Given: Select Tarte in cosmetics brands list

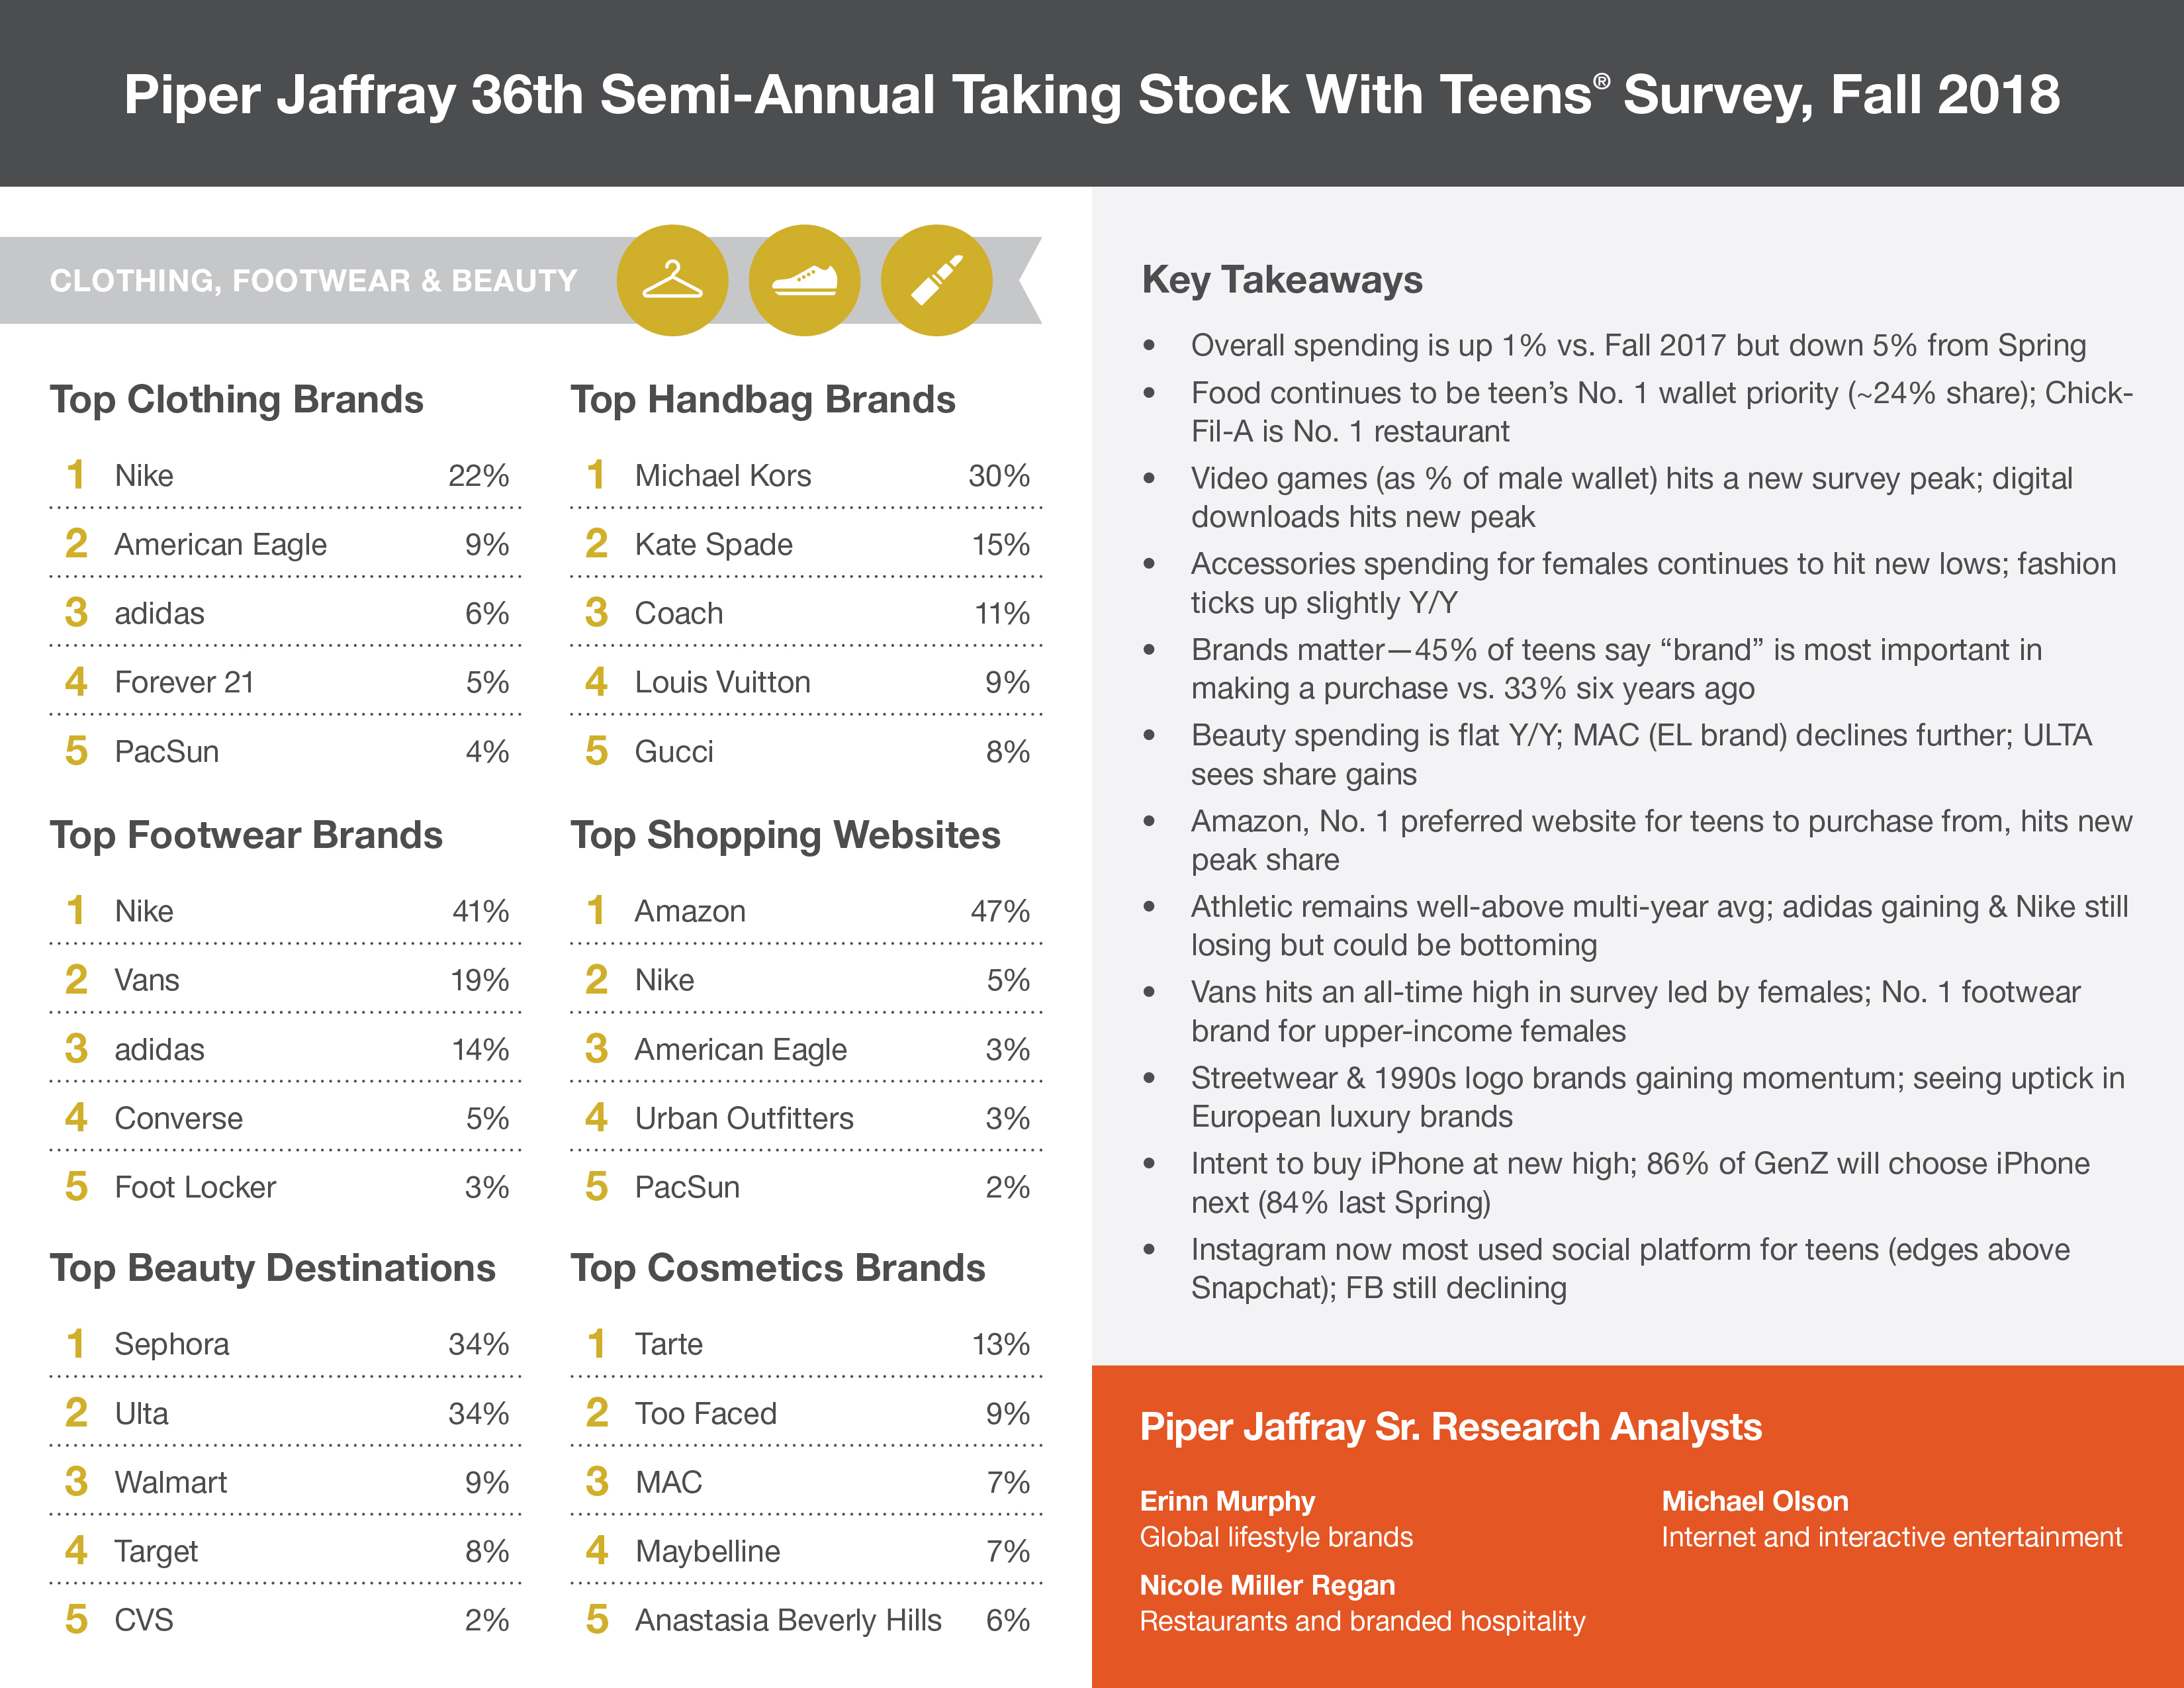Looking at the screenshot, I should pyautogui.click(x=669, y=1344).
